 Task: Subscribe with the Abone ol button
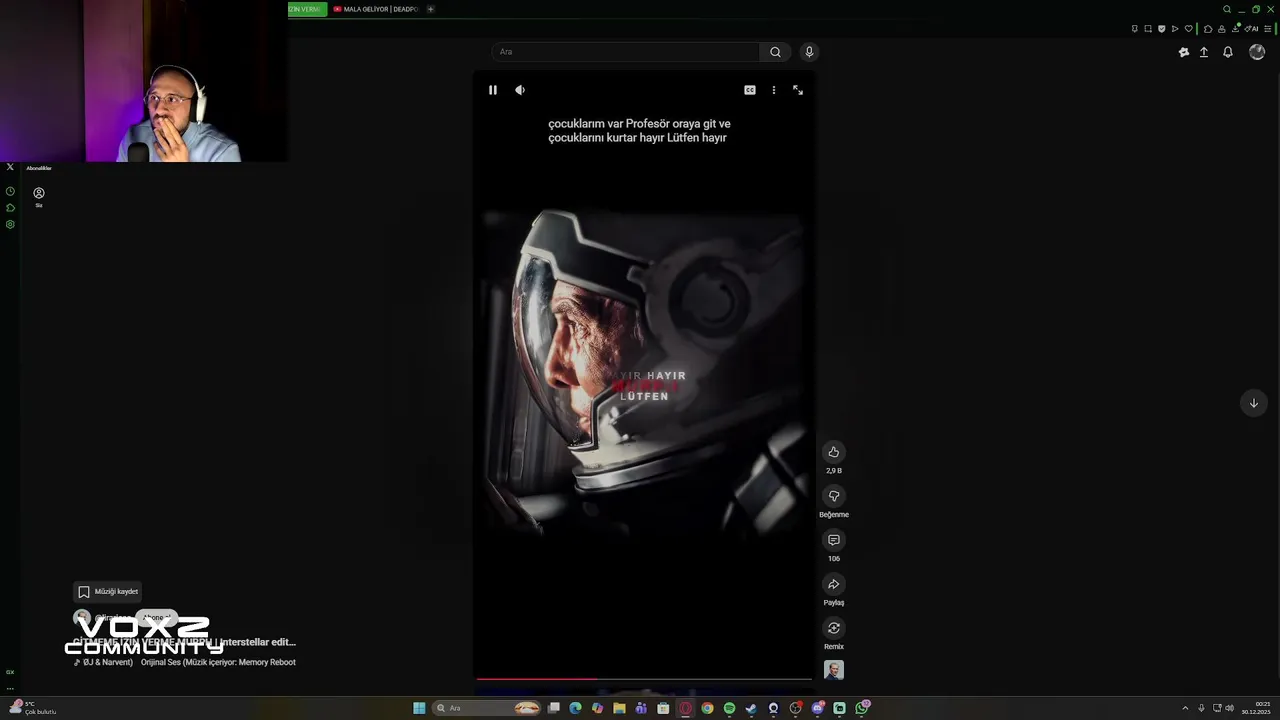tap(155, 618)
